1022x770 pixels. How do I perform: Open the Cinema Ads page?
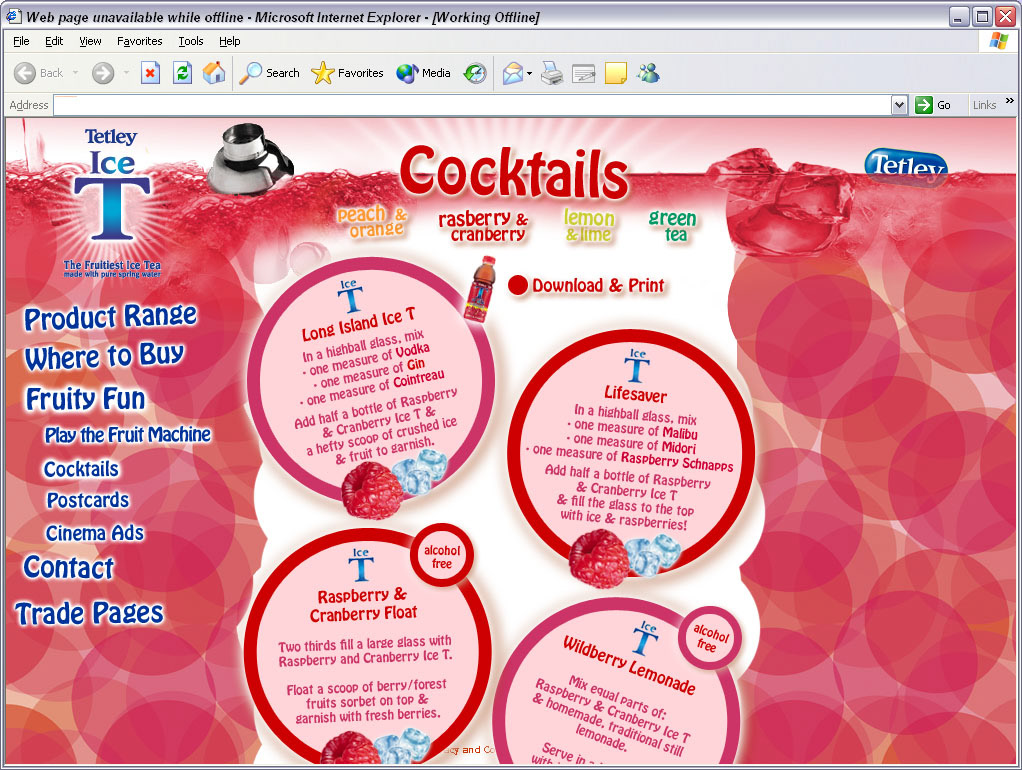(95, 533)
